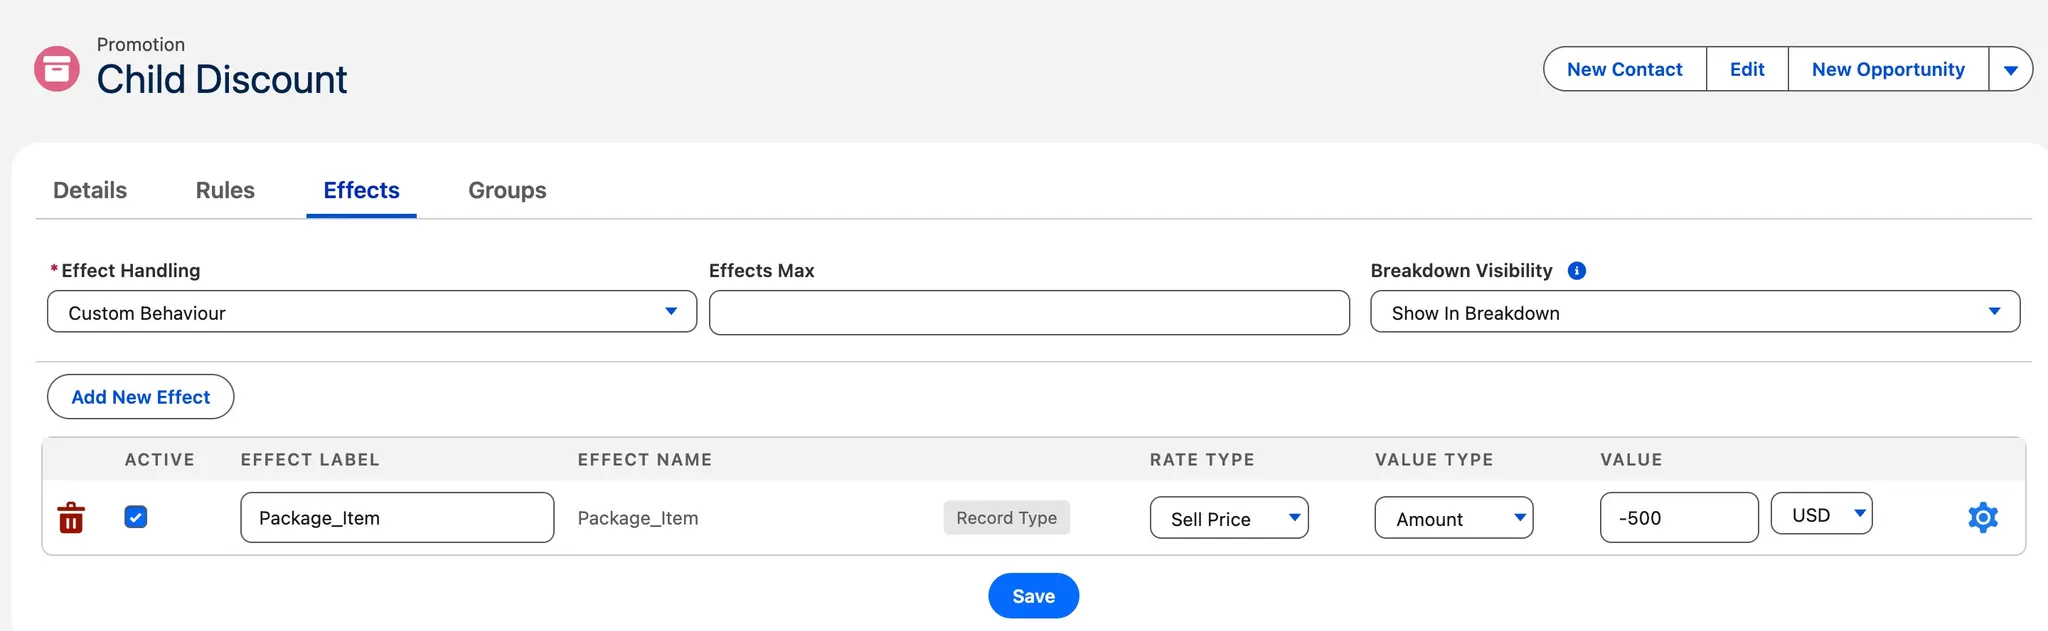Uncheck the Active checkbox for Package_Item
Image resolution: width=2048 pixels, height=631 pixels.
(x=136, y=517)
